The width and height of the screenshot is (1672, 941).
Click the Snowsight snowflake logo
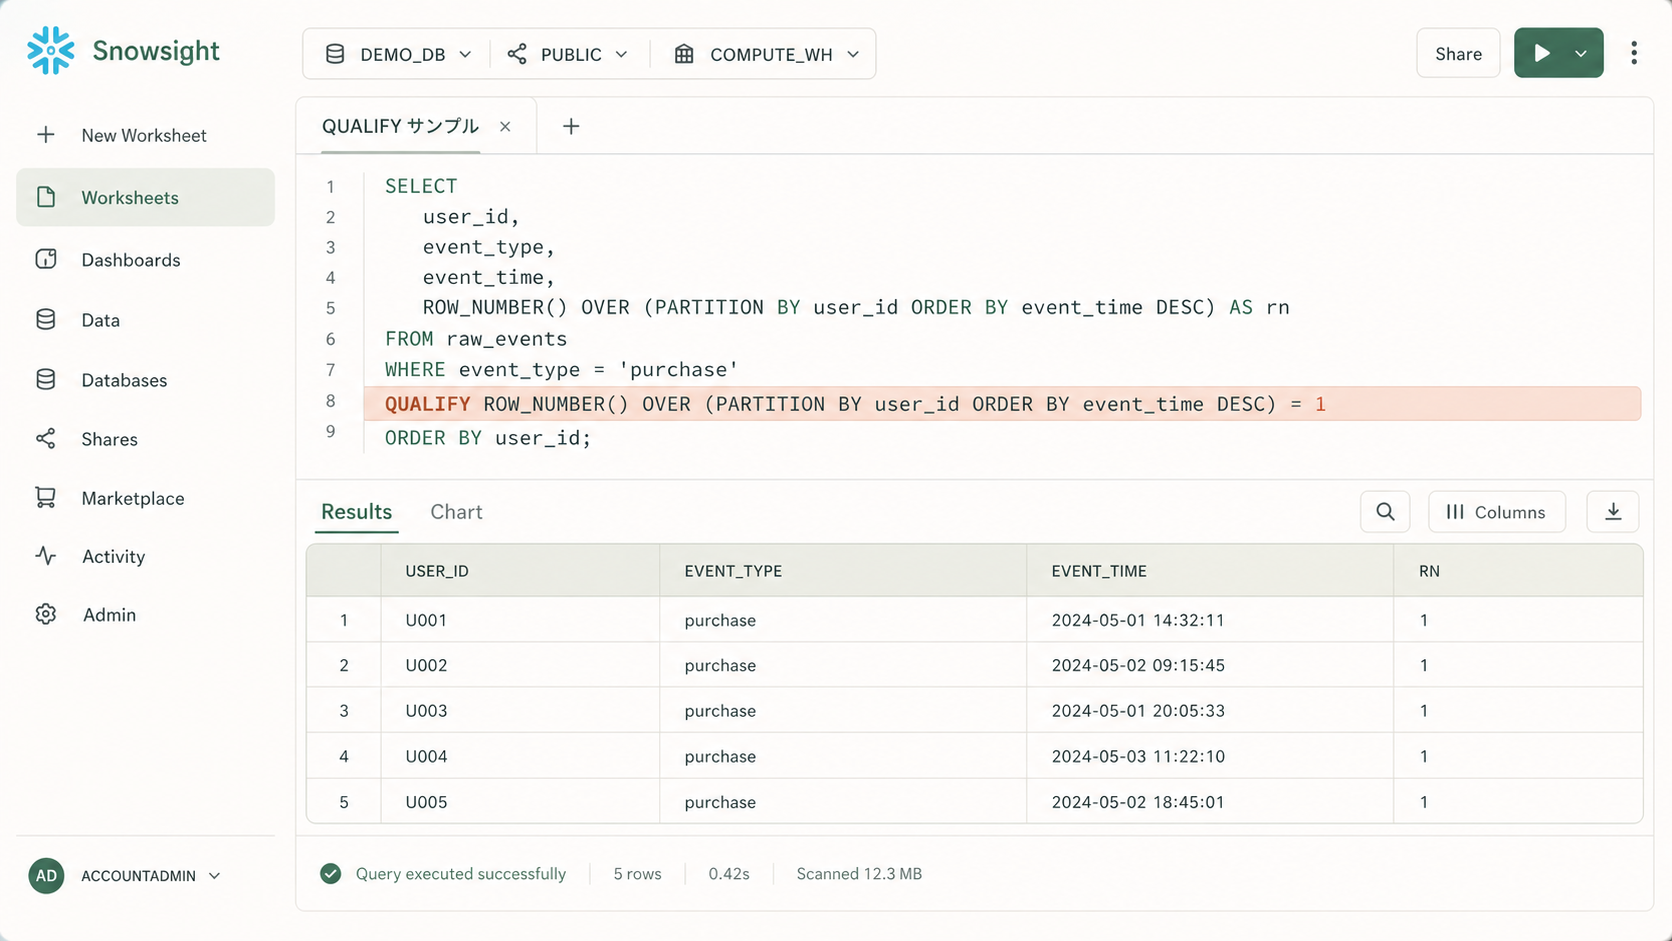(x=51, y=51)
